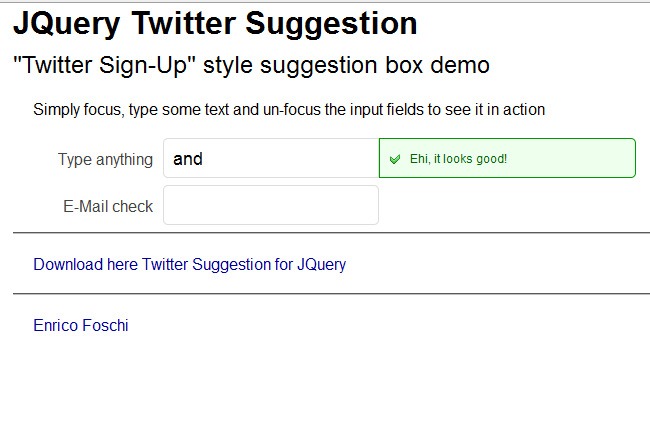Click the "Twitter Sign-Up" style subheading
The image size is (650, 435).
pyautogui.click(x=251, y=66)
